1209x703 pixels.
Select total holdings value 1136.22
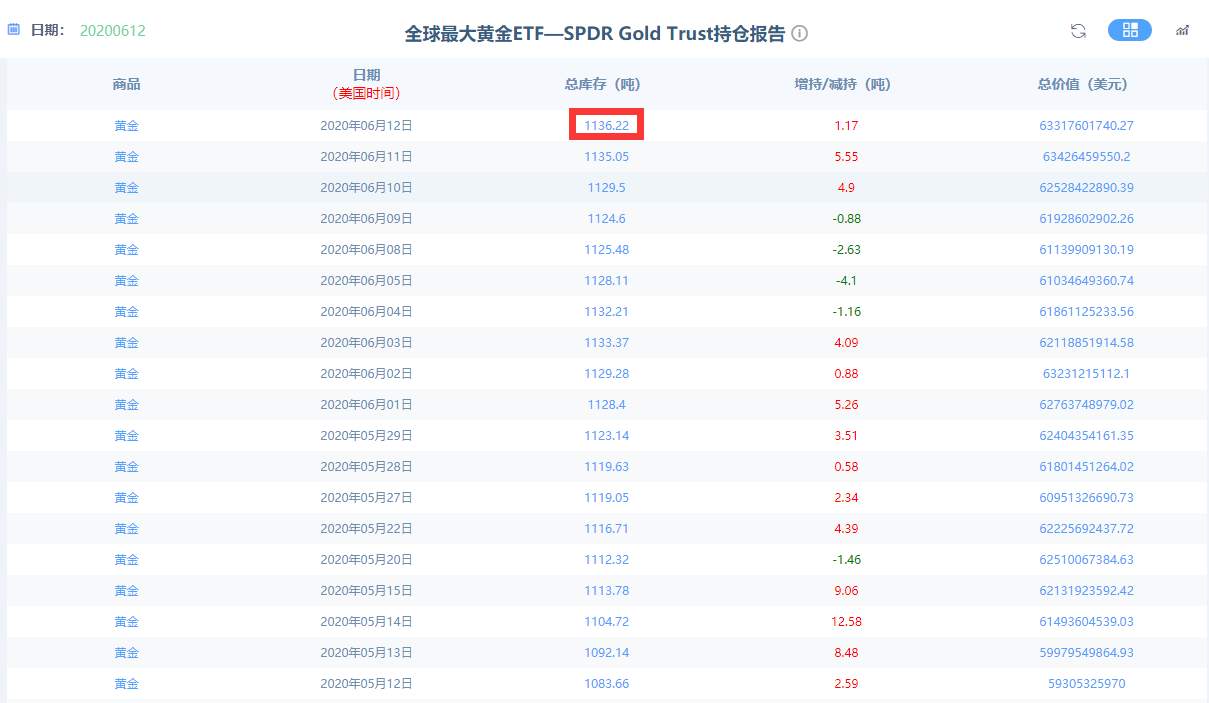(x=607, y=126)
